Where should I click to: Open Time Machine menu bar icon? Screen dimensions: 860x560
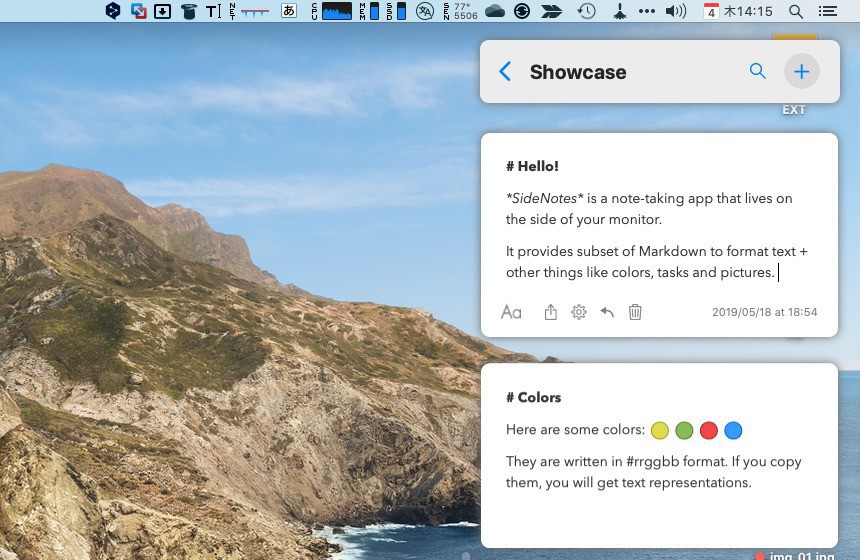click(x=587, y=11)
